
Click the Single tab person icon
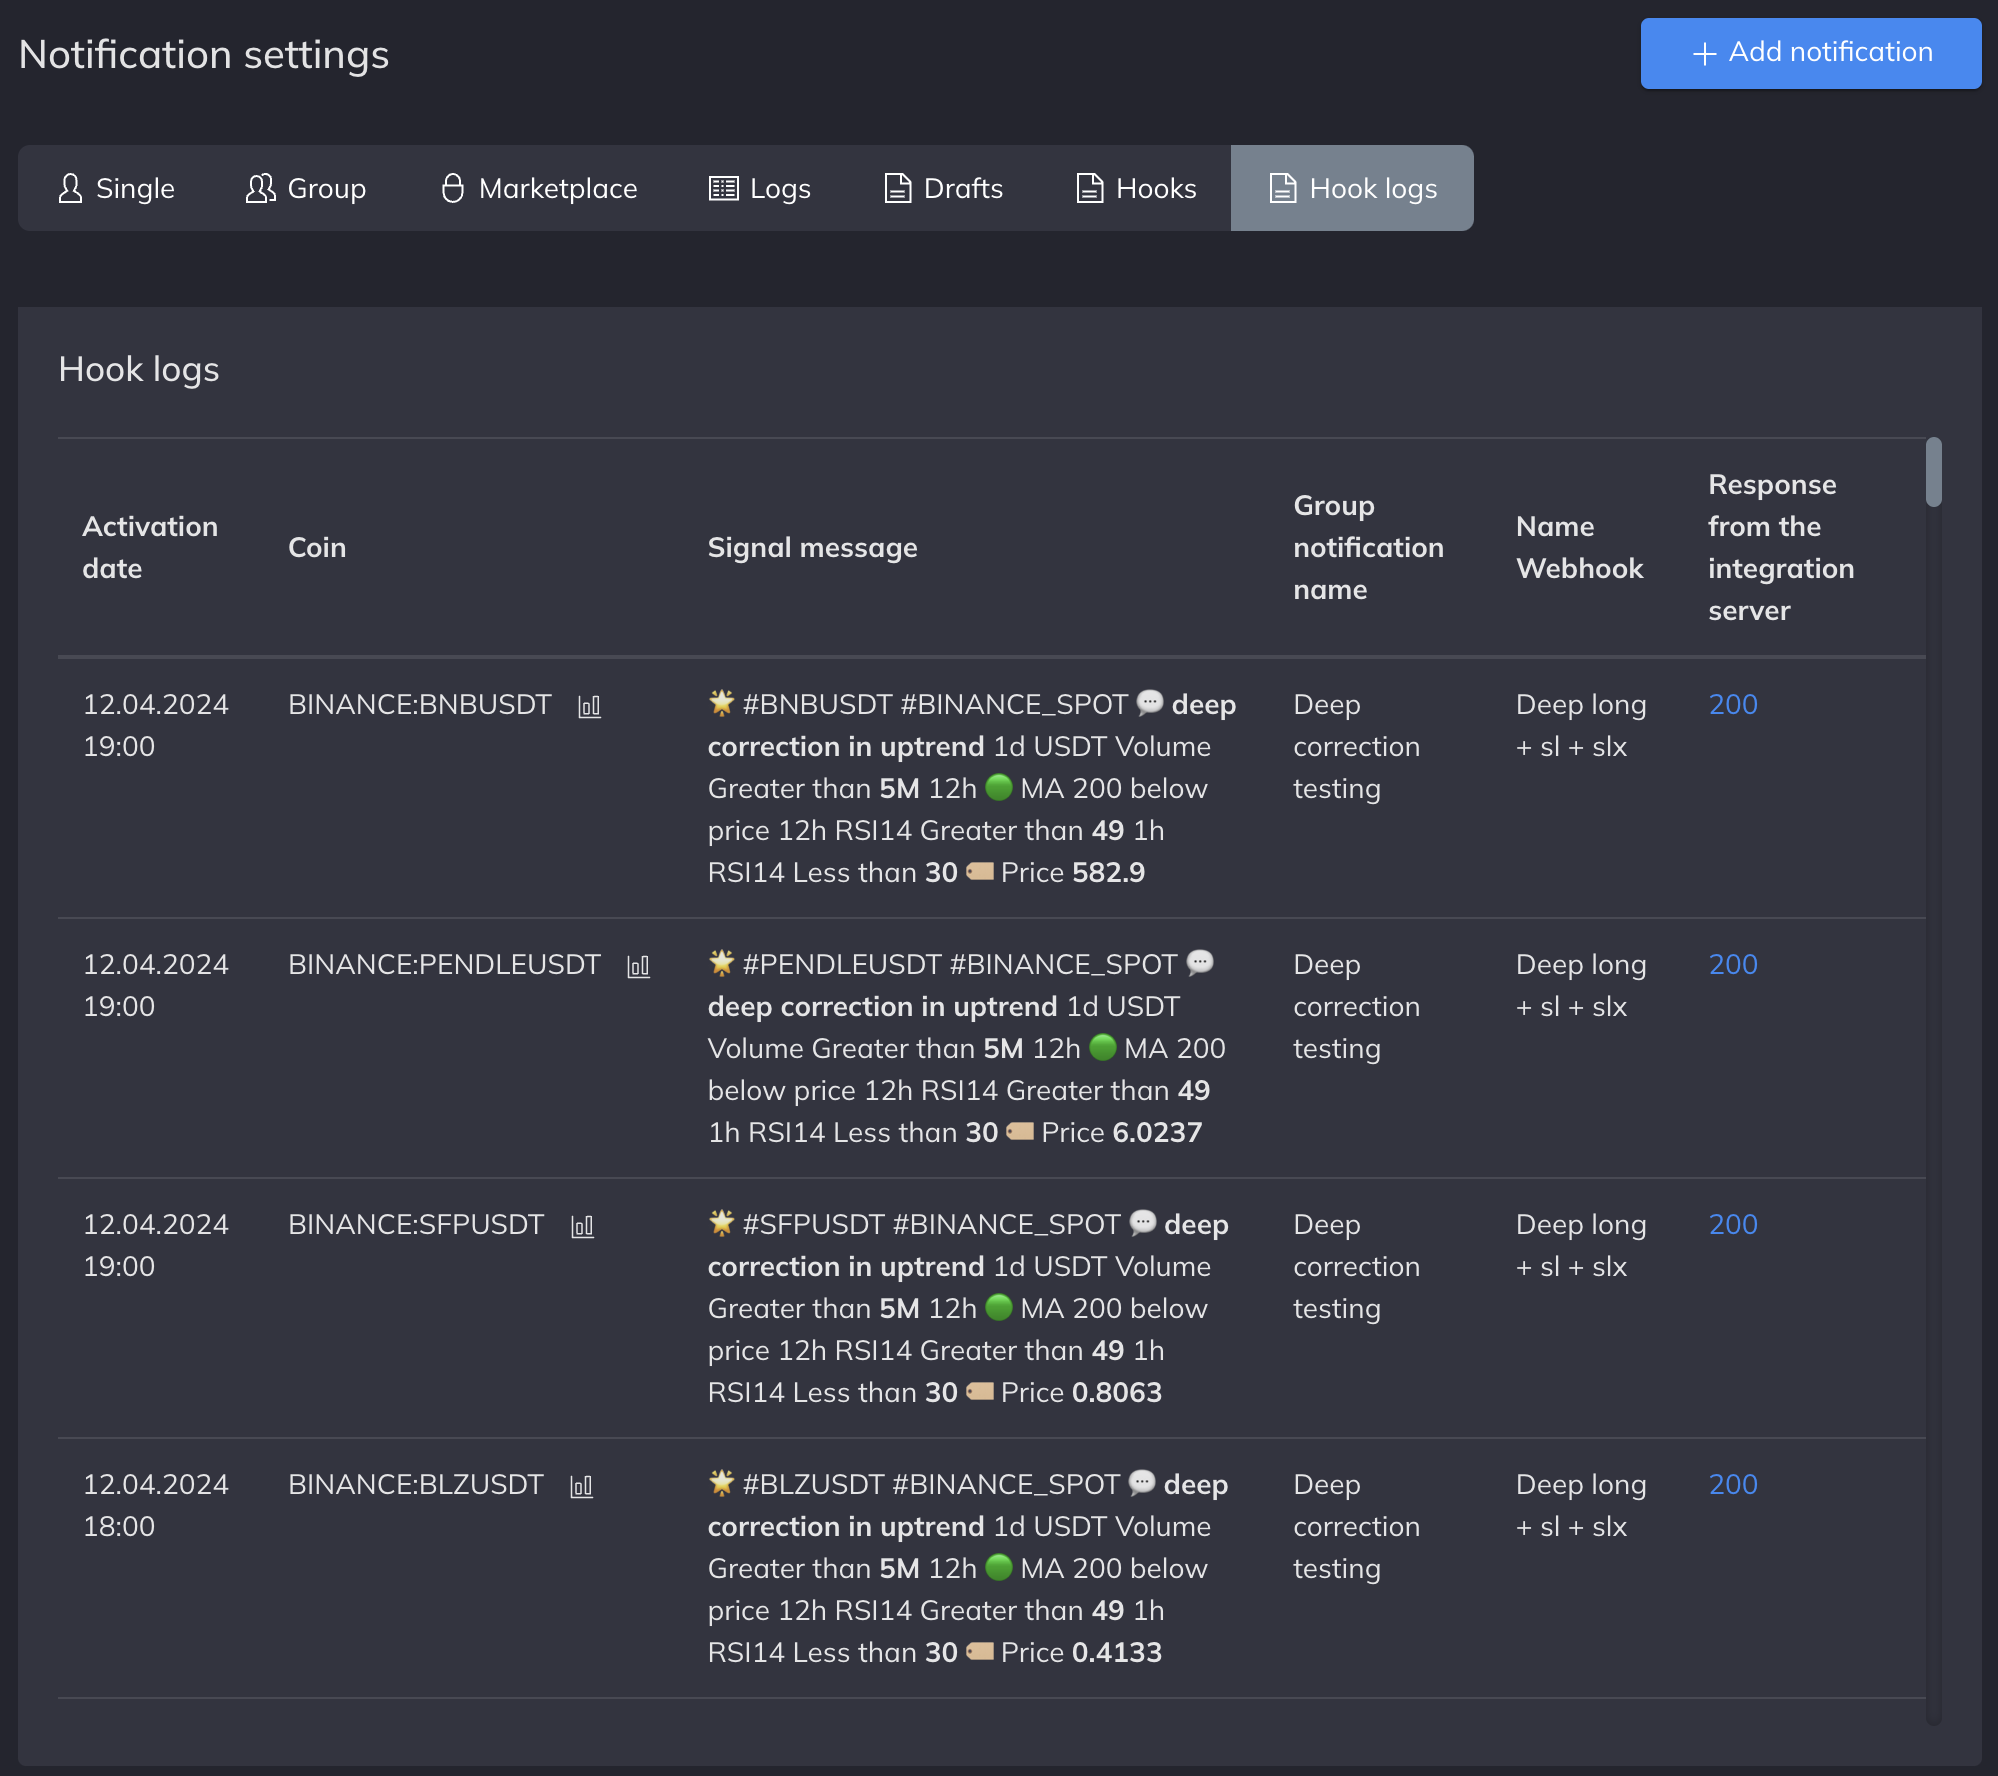click(x=70, y=188)
